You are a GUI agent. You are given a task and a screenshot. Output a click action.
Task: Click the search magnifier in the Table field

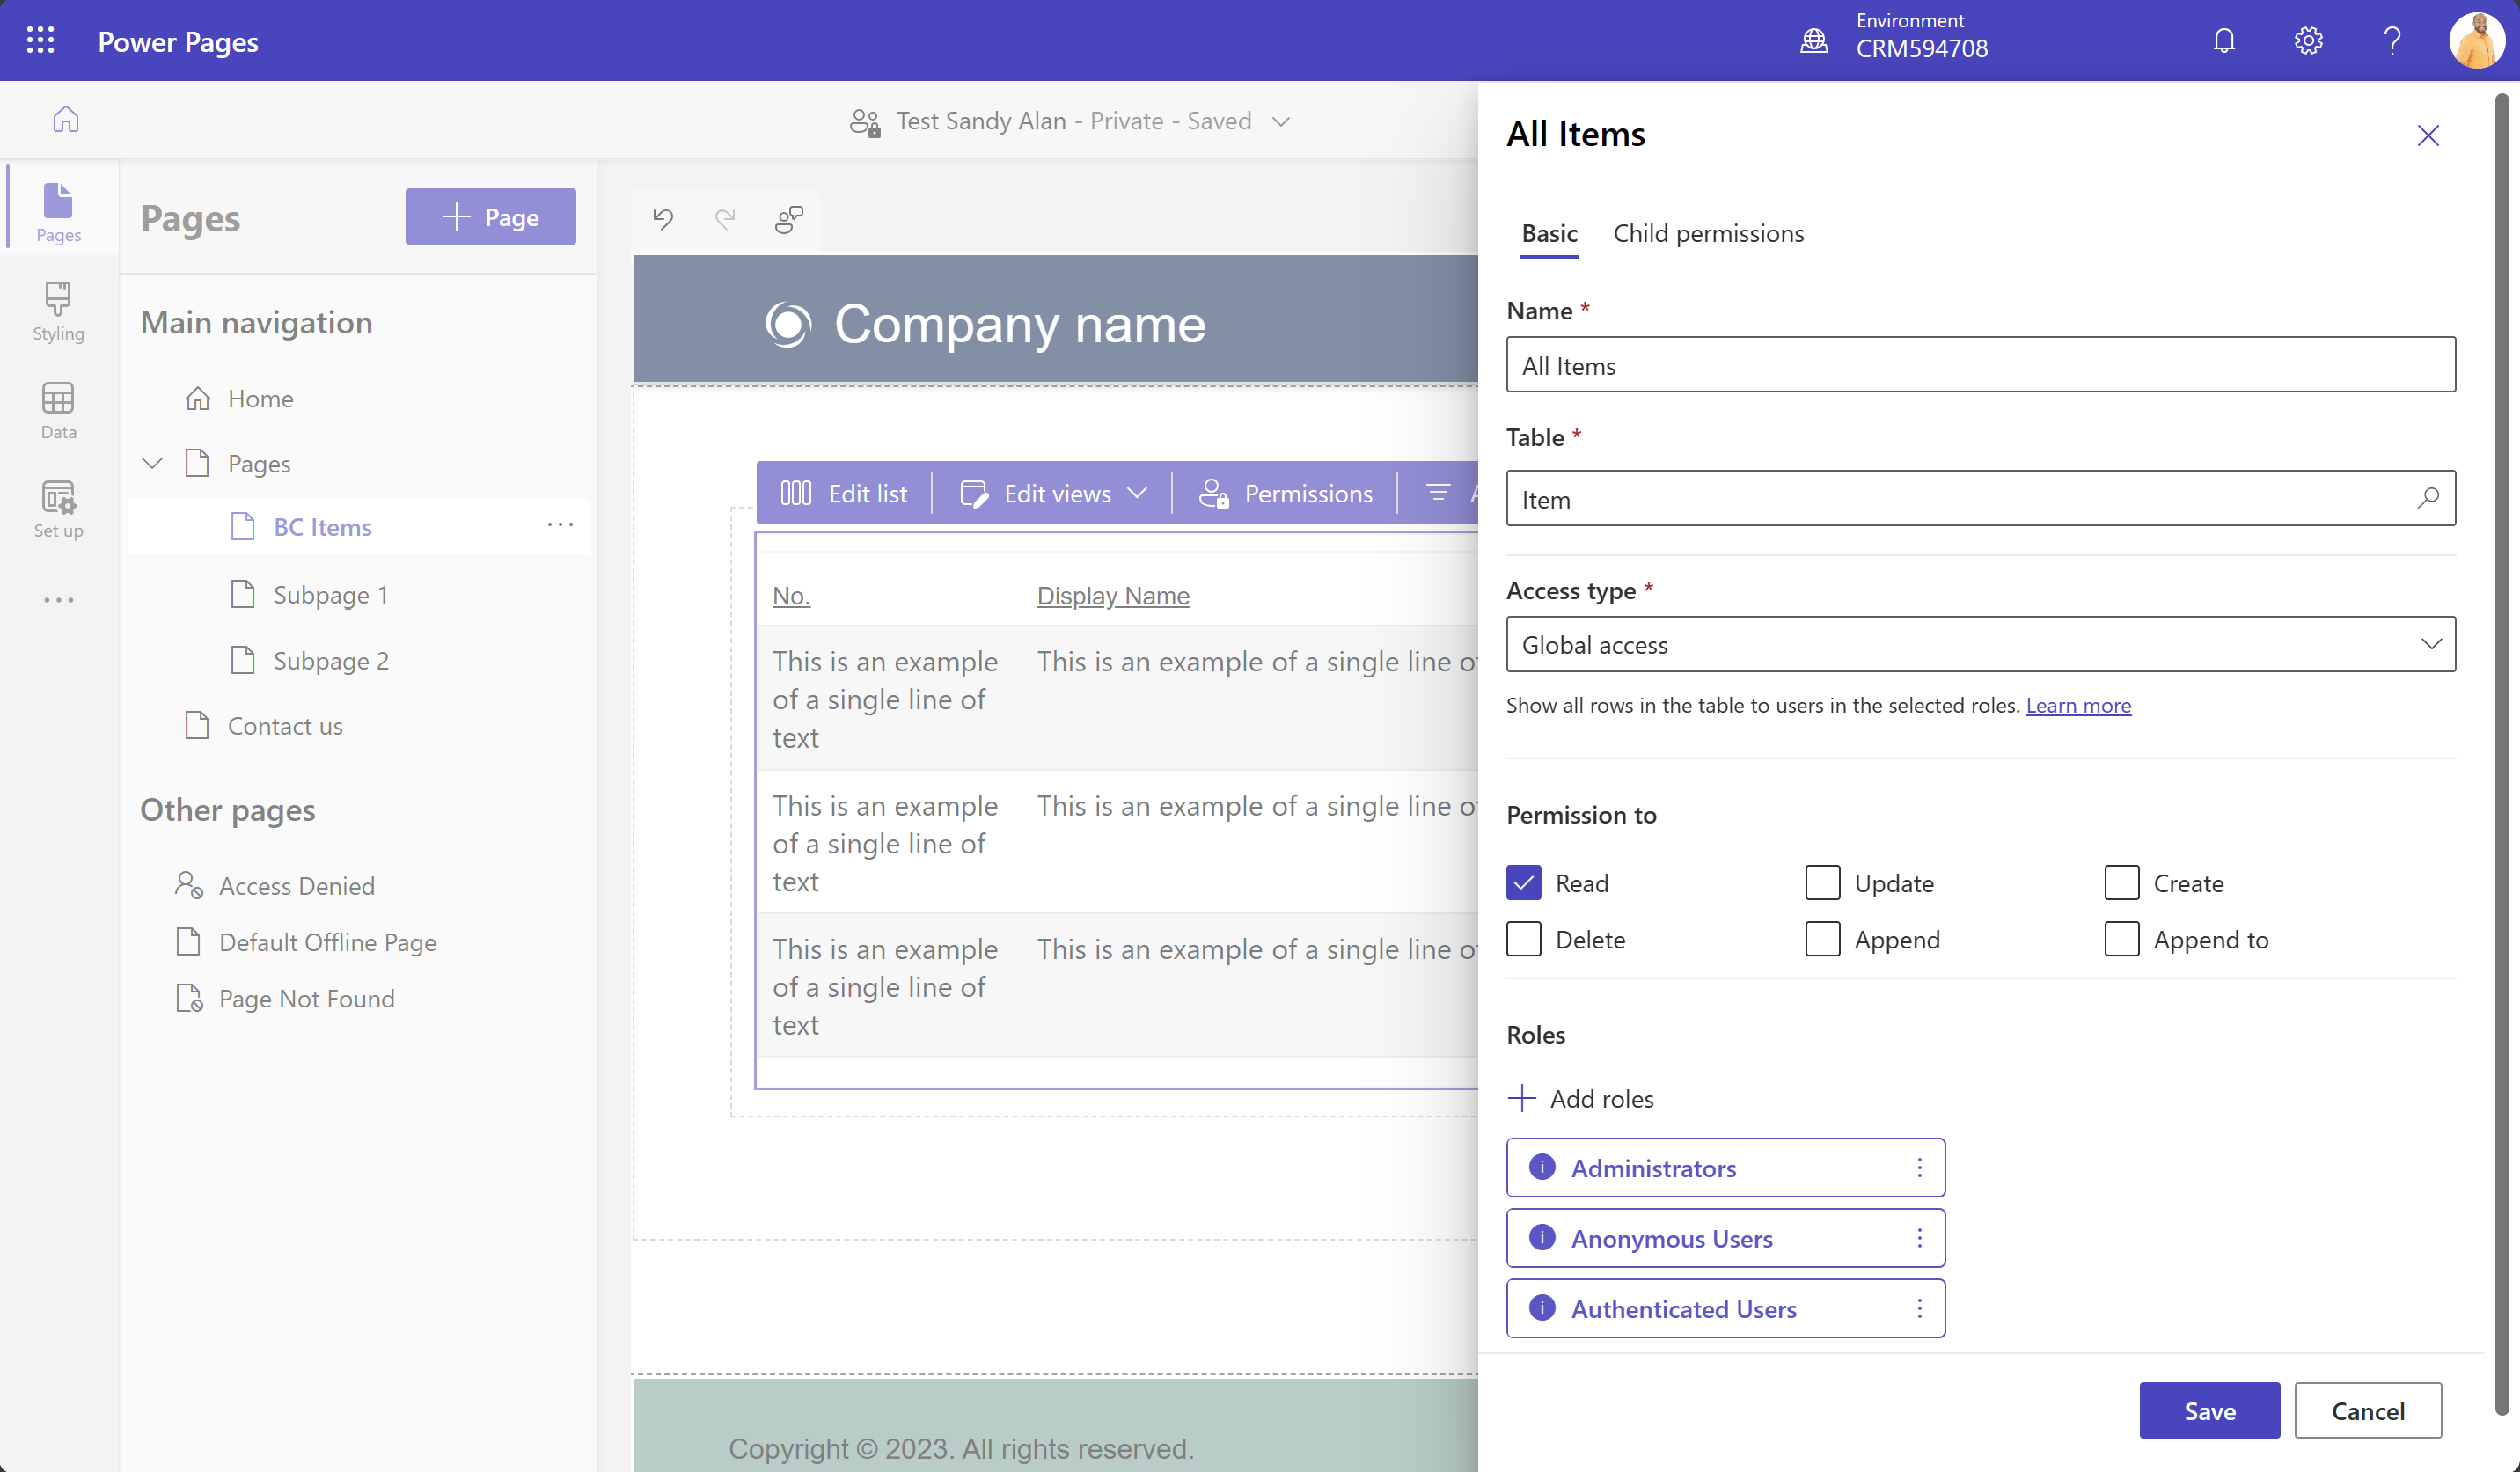[x=2428, y=499]
